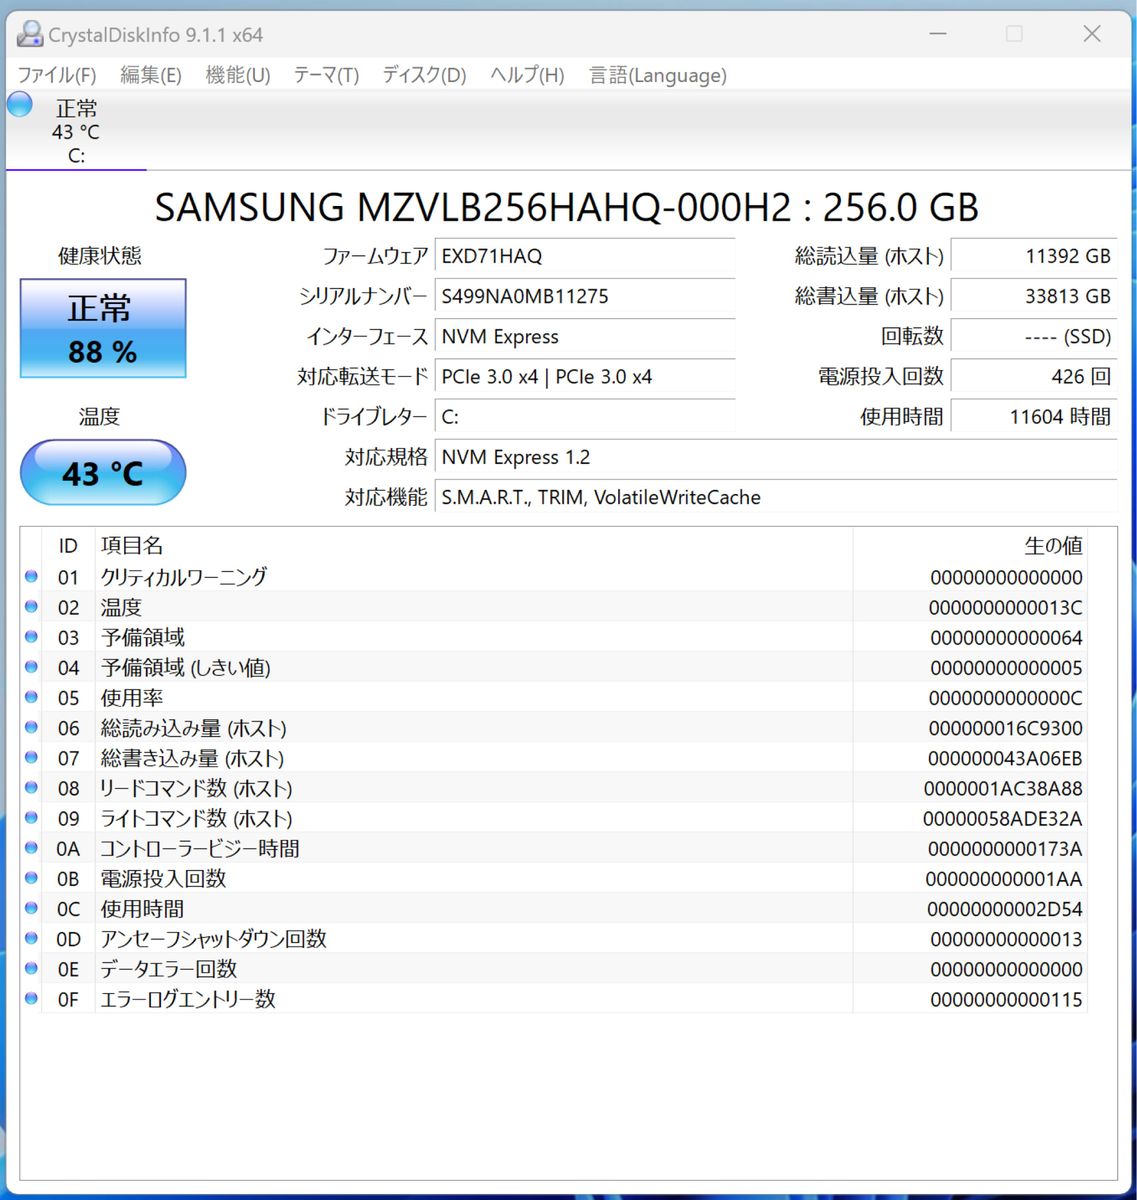Click the 対応機能 field with S.M.A.R.T., TRIM
This screenshot has height=1200, width=1137.
(x=776, y=497)
